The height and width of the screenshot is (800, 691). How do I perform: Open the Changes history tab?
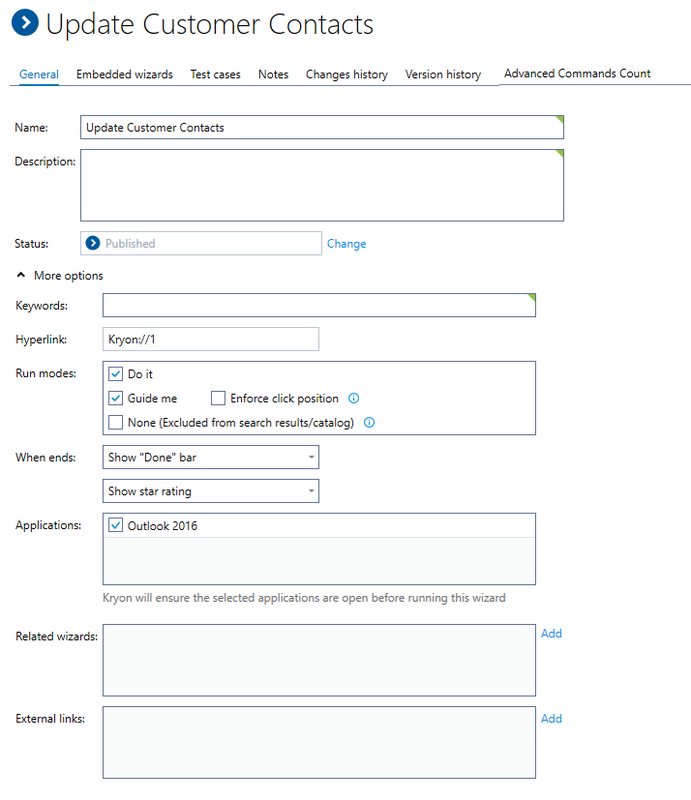coord(347,74)
